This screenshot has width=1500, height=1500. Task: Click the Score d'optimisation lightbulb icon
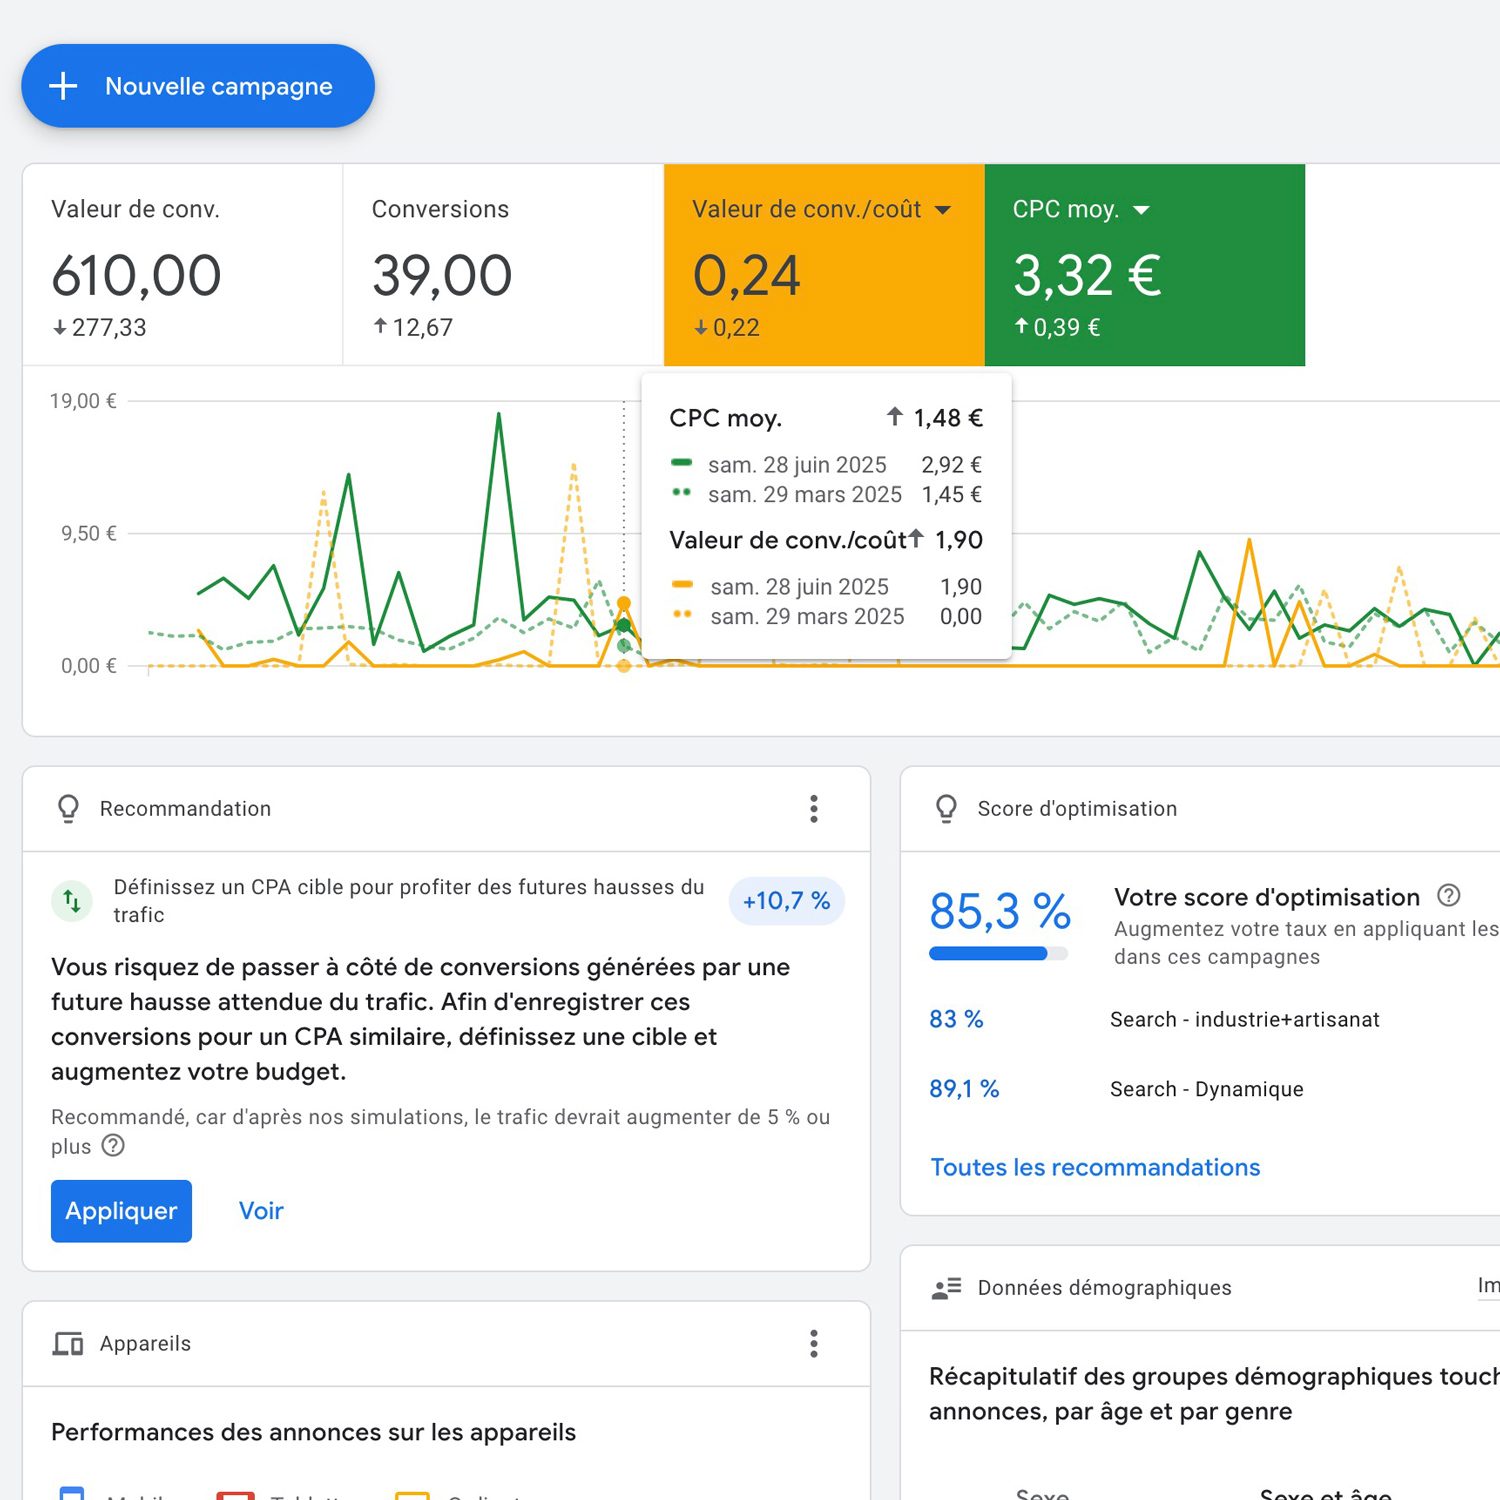pos(946,809)
